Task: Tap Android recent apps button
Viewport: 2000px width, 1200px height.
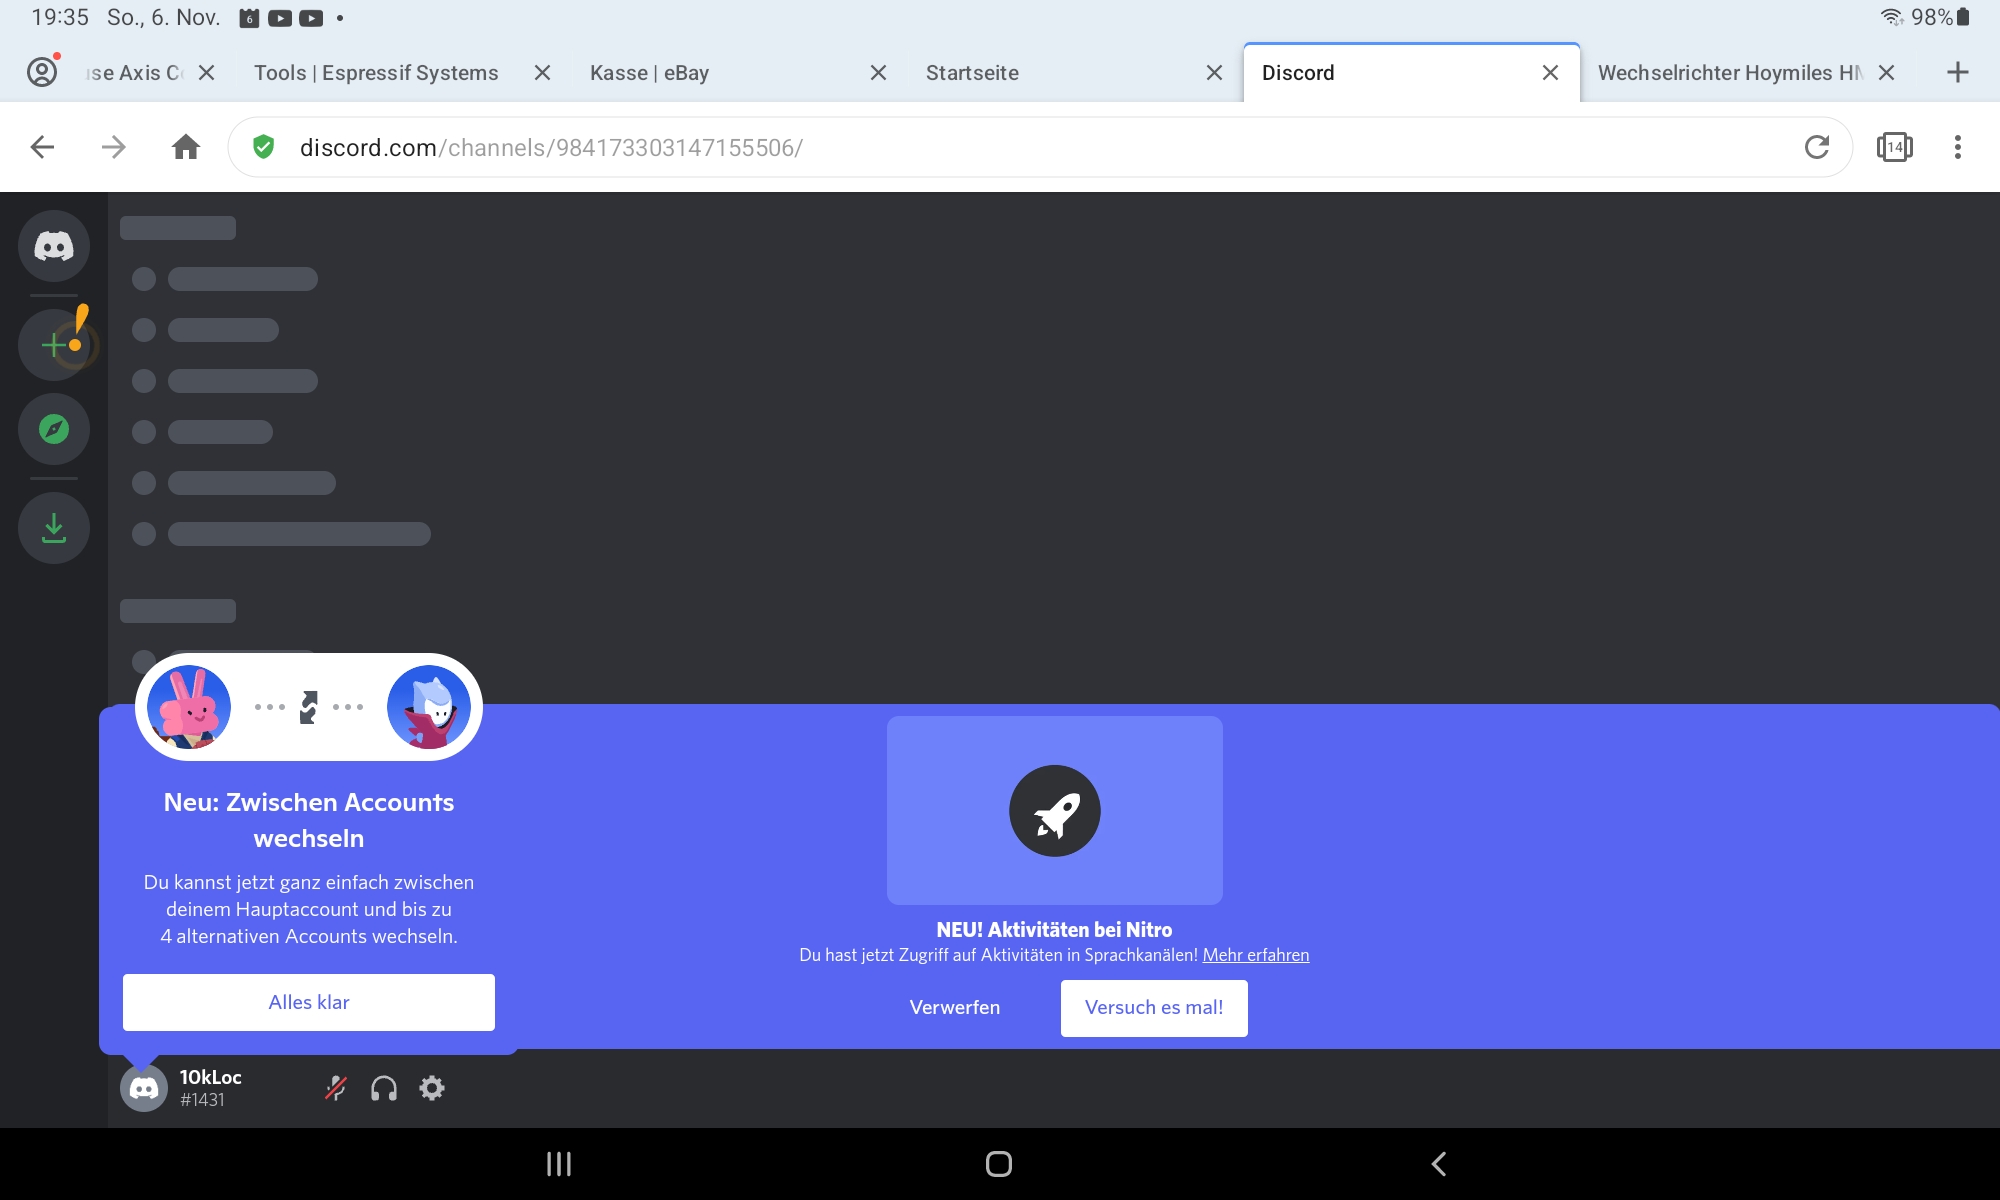Action: [x=559, y=1164]
